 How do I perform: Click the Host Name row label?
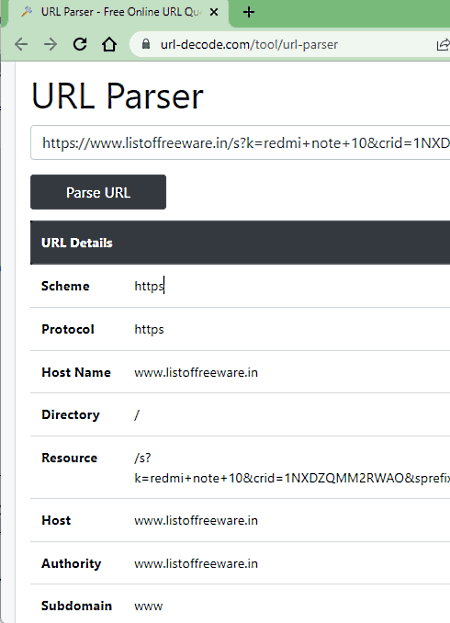click(x=76, y=372)
